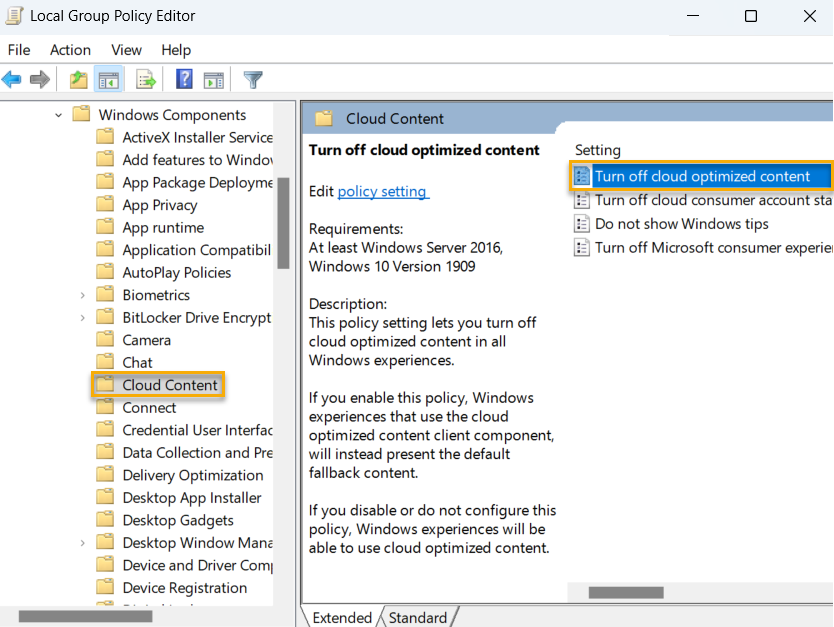834x627 pixels.
Task: Click the Show/Hide Action Pane icon
Action: click(x=214, y=79)
